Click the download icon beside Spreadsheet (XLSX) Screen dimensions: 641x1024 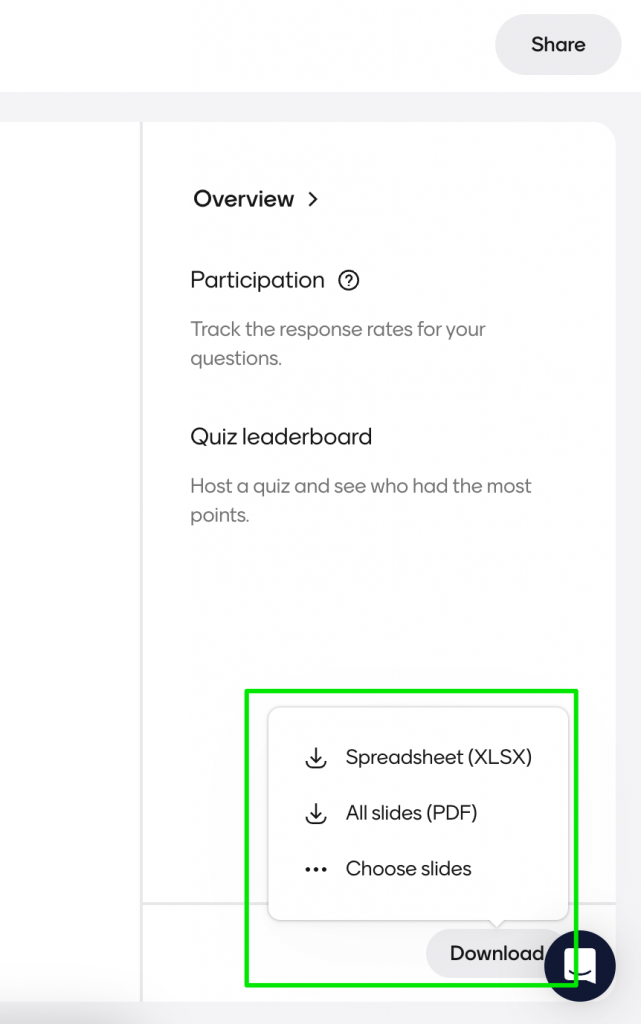pyautogui.click(x=316, y=758)
